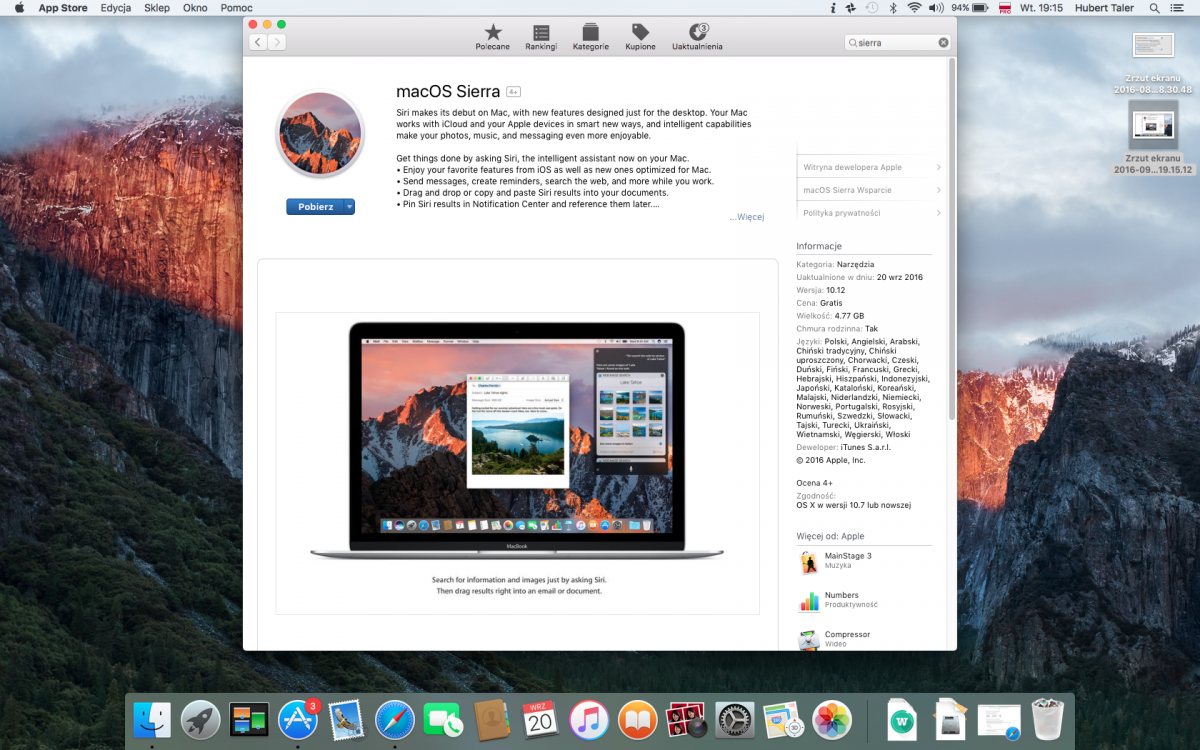
Task: Select the Zrzut ekranu 2016-08 desktop file
Action: [x=1153, y=64]
